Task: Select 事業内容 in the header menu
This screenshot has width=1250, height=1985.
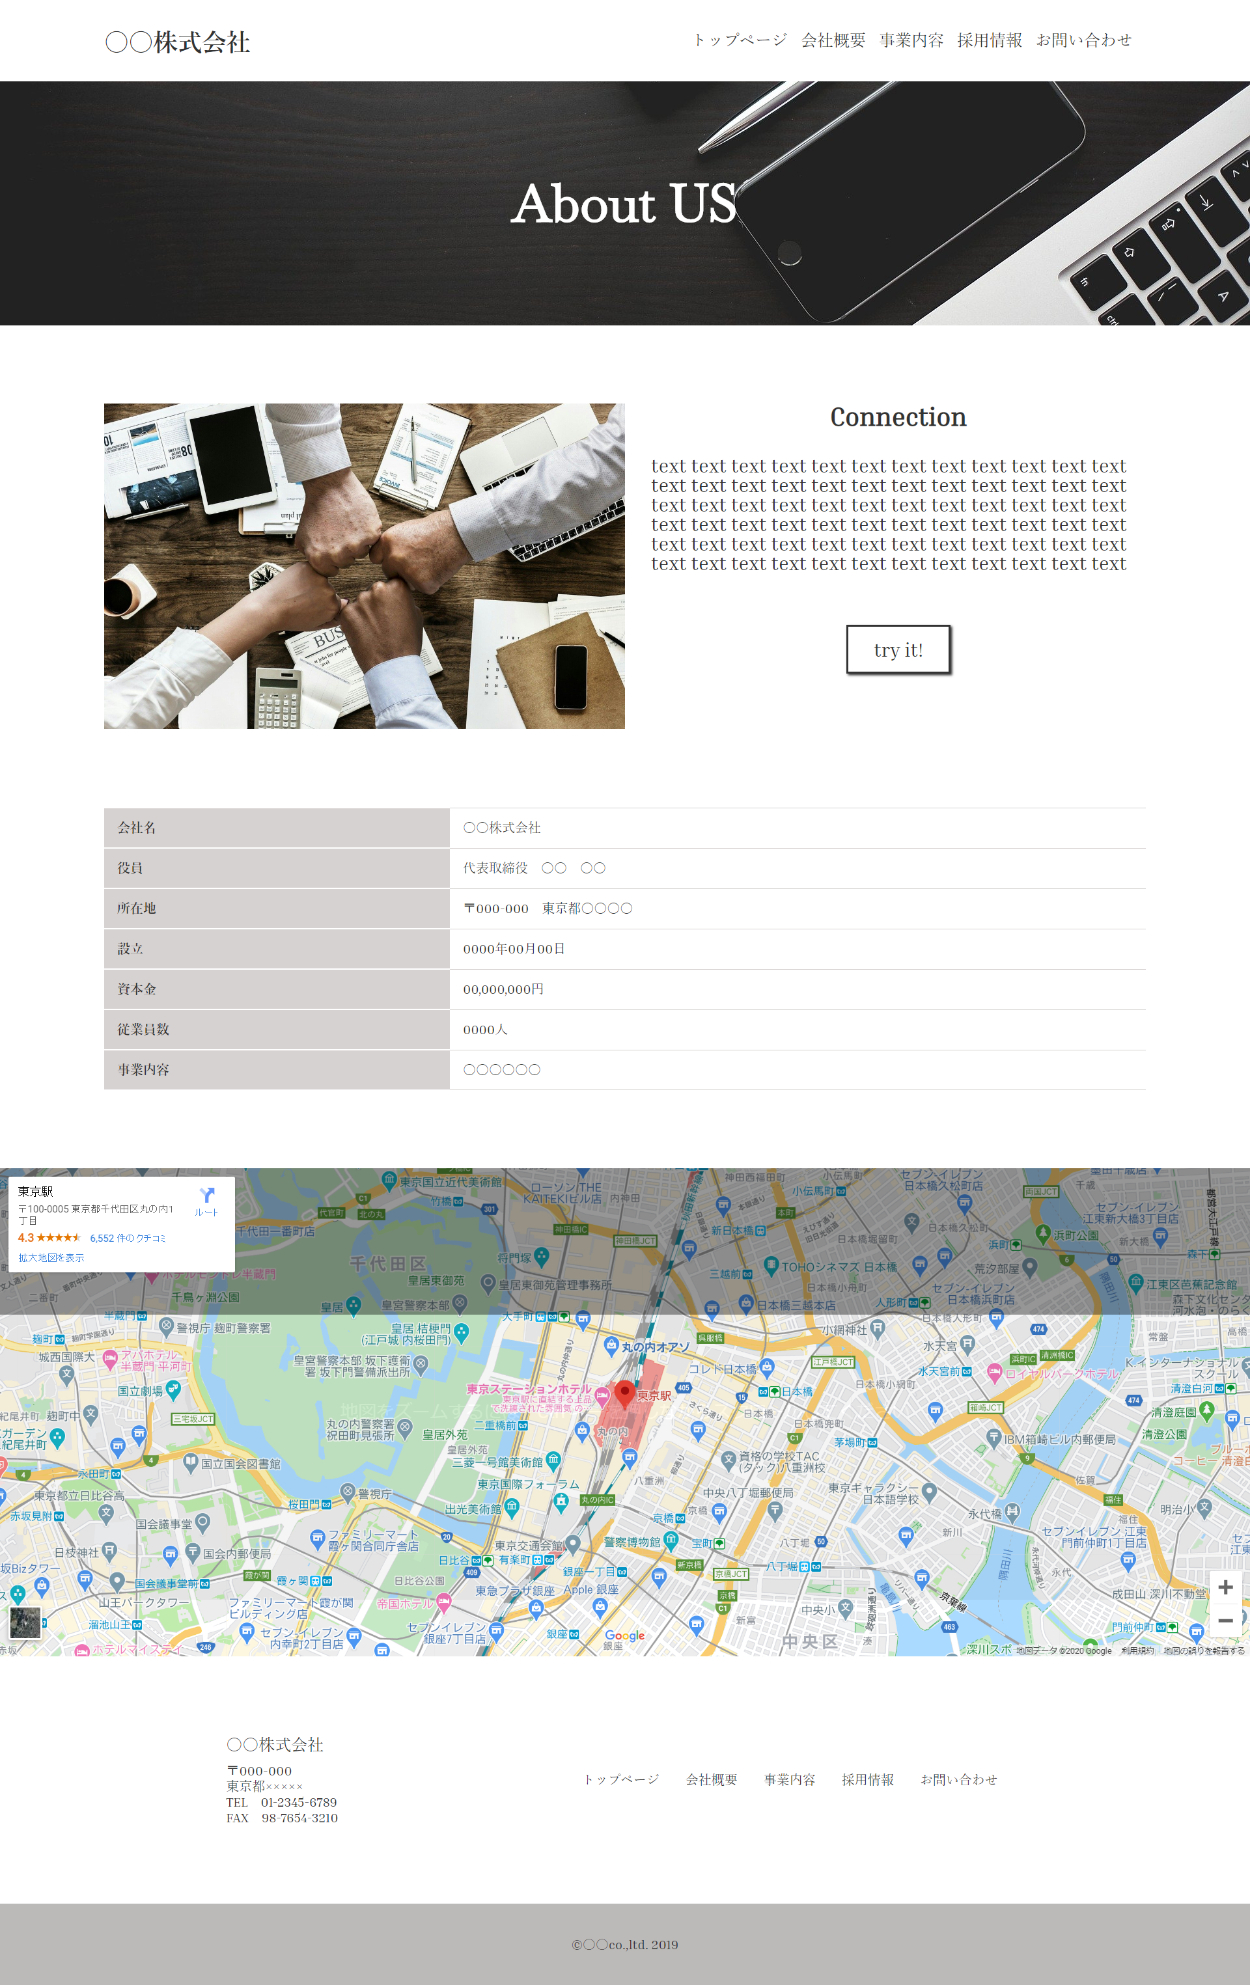Action: 911,40
